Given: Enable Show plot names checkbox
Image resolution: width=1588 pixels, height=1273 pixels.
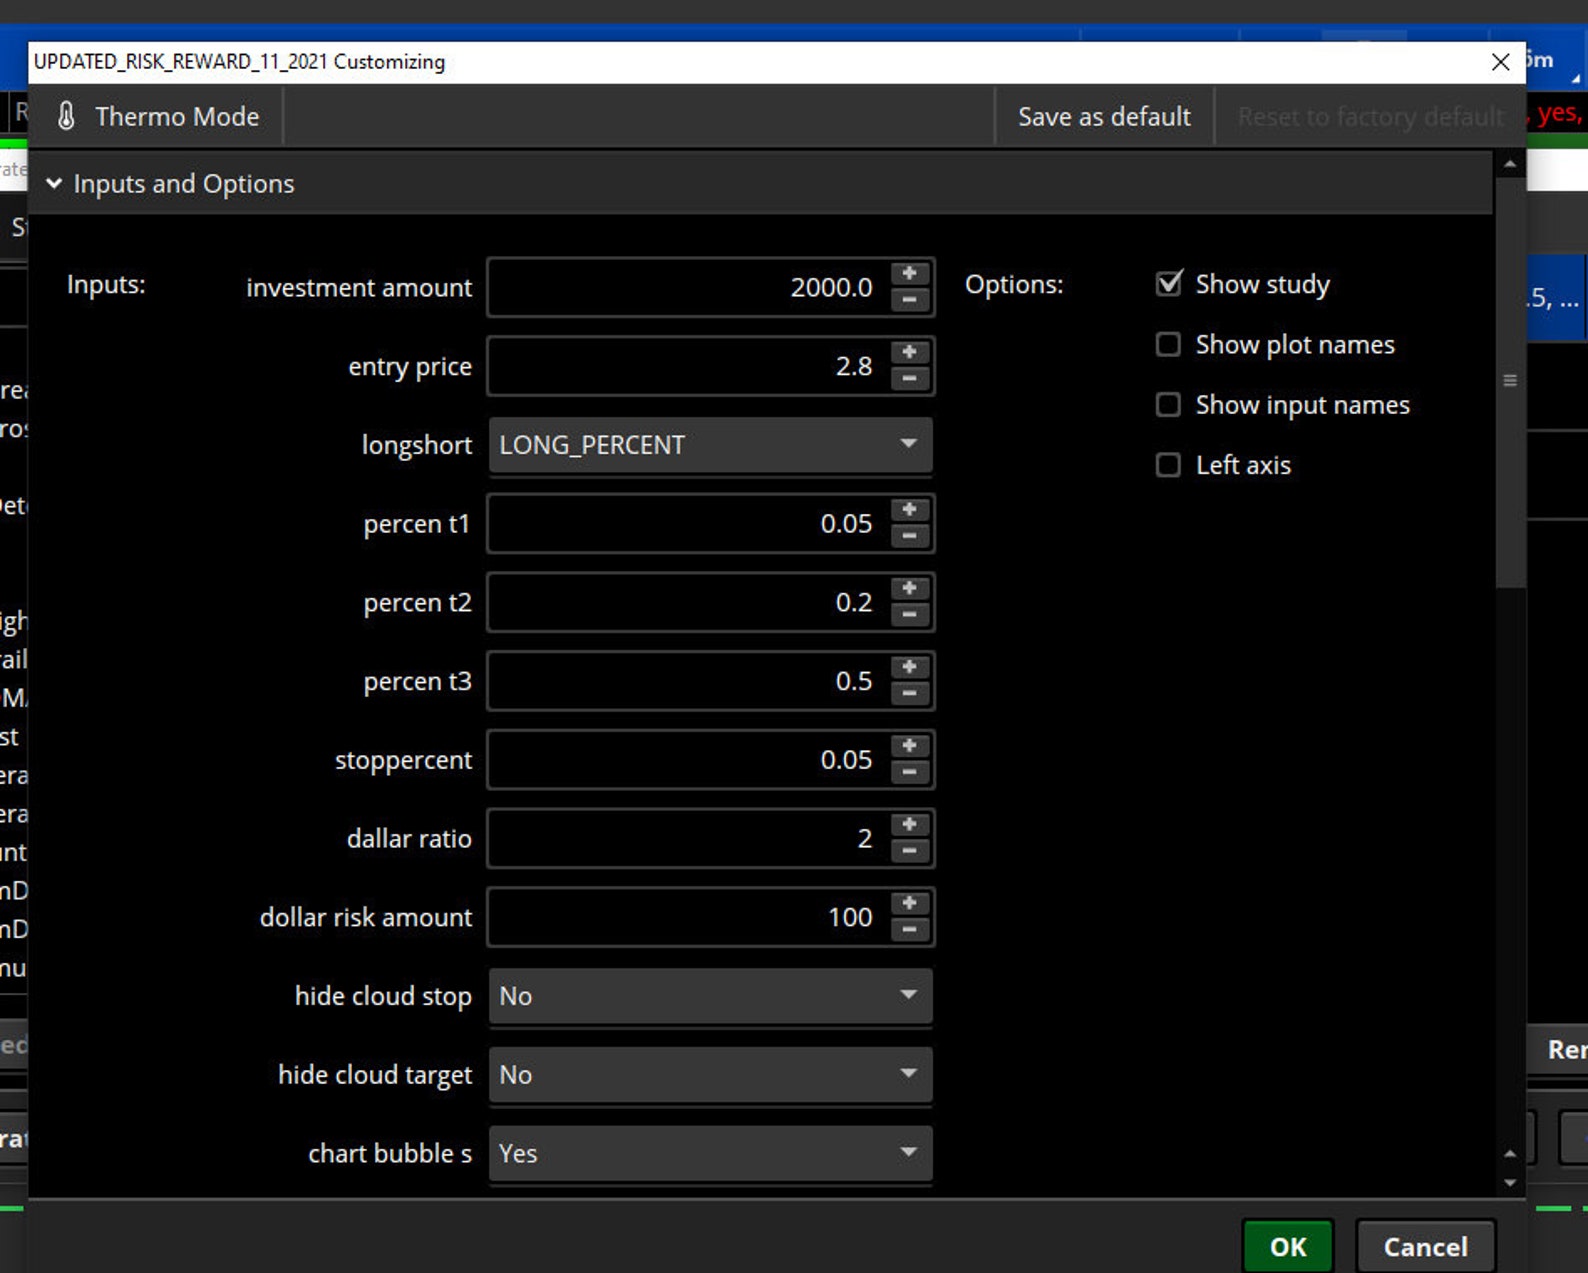Looking at the screenshot, I should (1168, 345).
